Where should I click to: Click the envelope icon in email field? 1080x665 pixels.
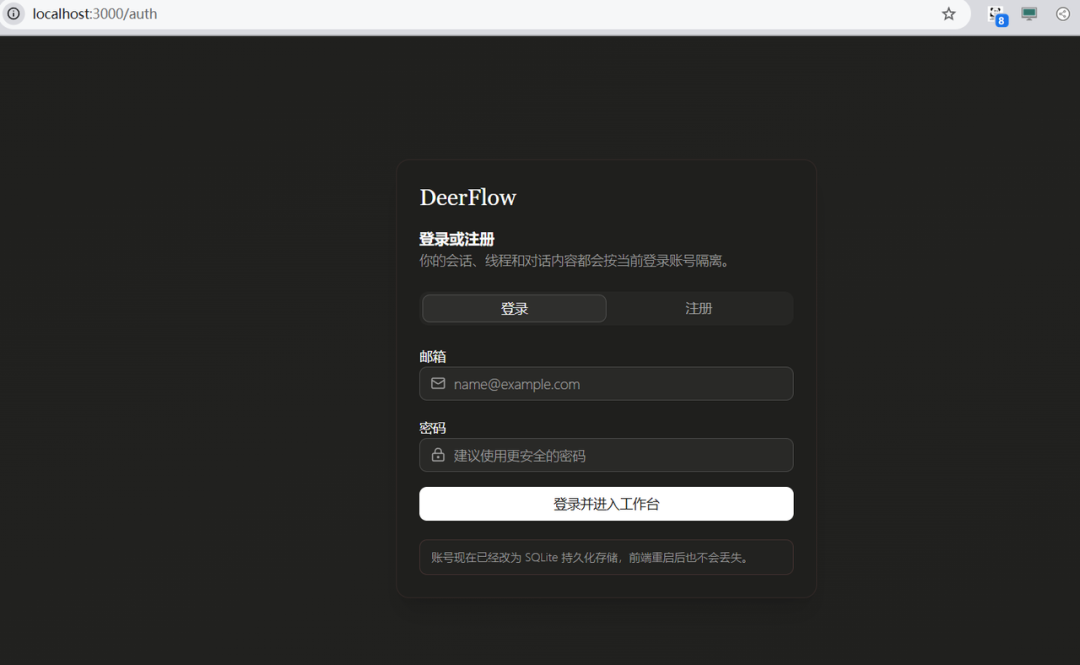pyautogui.click(x=438, y=383)
